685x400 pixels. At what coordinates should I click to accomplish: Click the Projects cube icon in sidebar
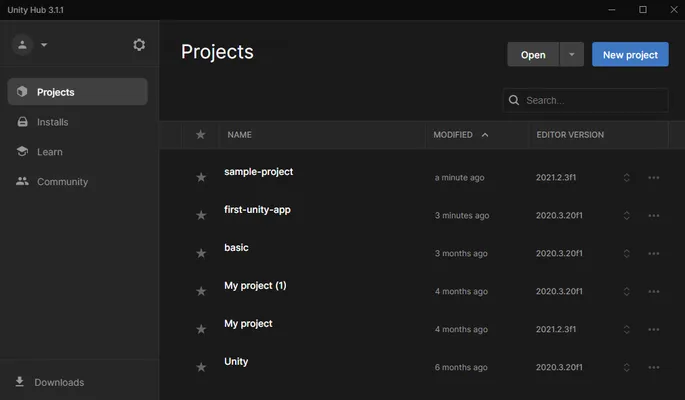22,91
